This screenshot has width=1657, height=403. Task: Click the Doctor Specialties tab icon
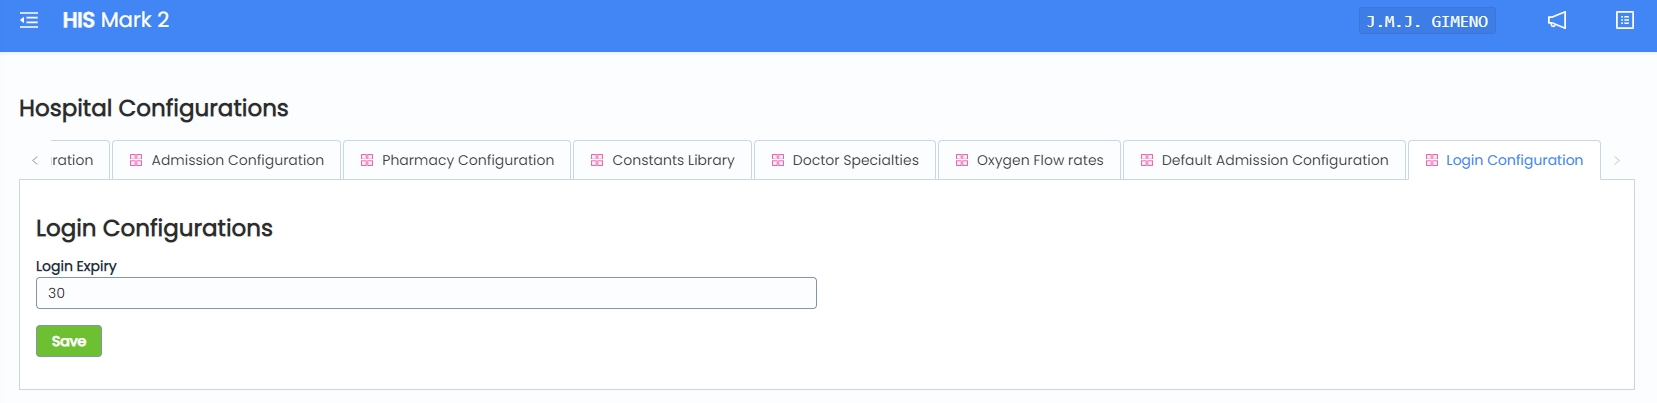pos(778,160)
